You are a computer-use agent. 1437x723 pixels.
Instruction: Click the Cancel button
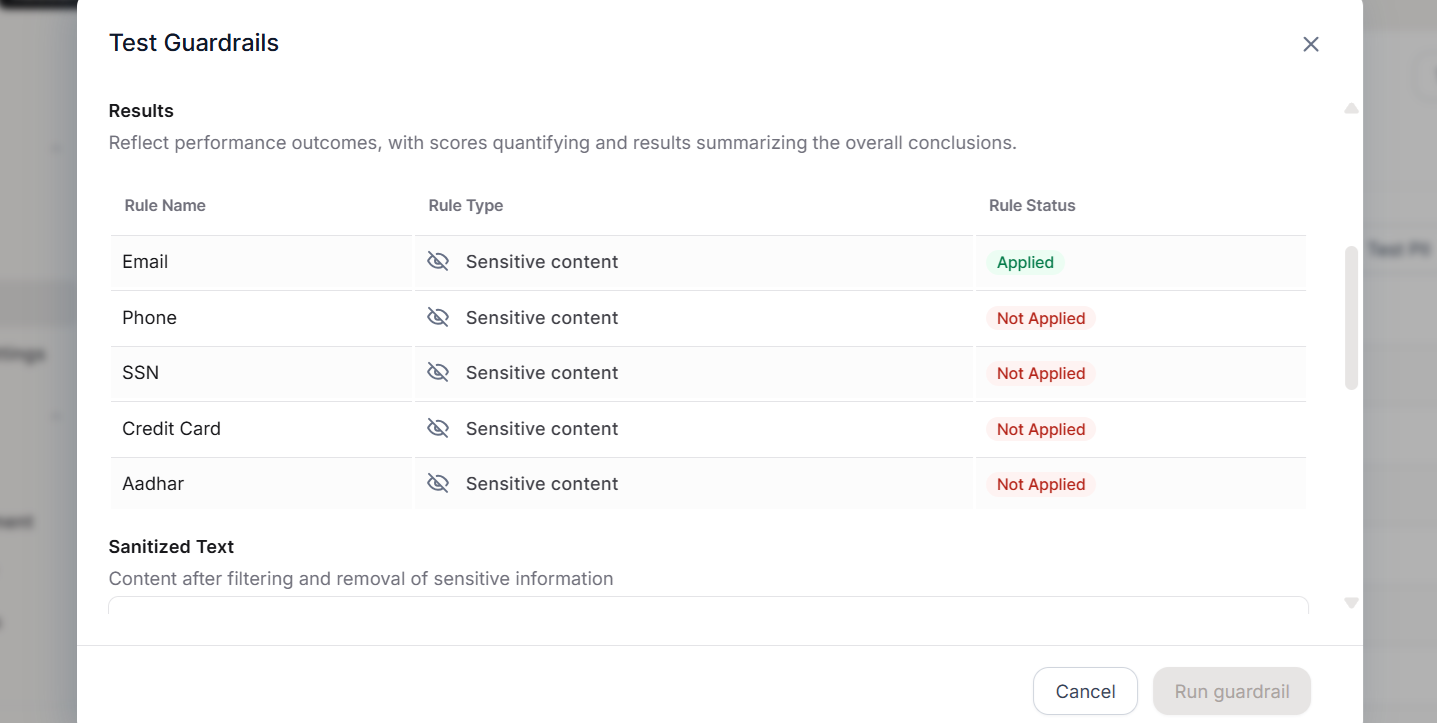[1085, 691]
